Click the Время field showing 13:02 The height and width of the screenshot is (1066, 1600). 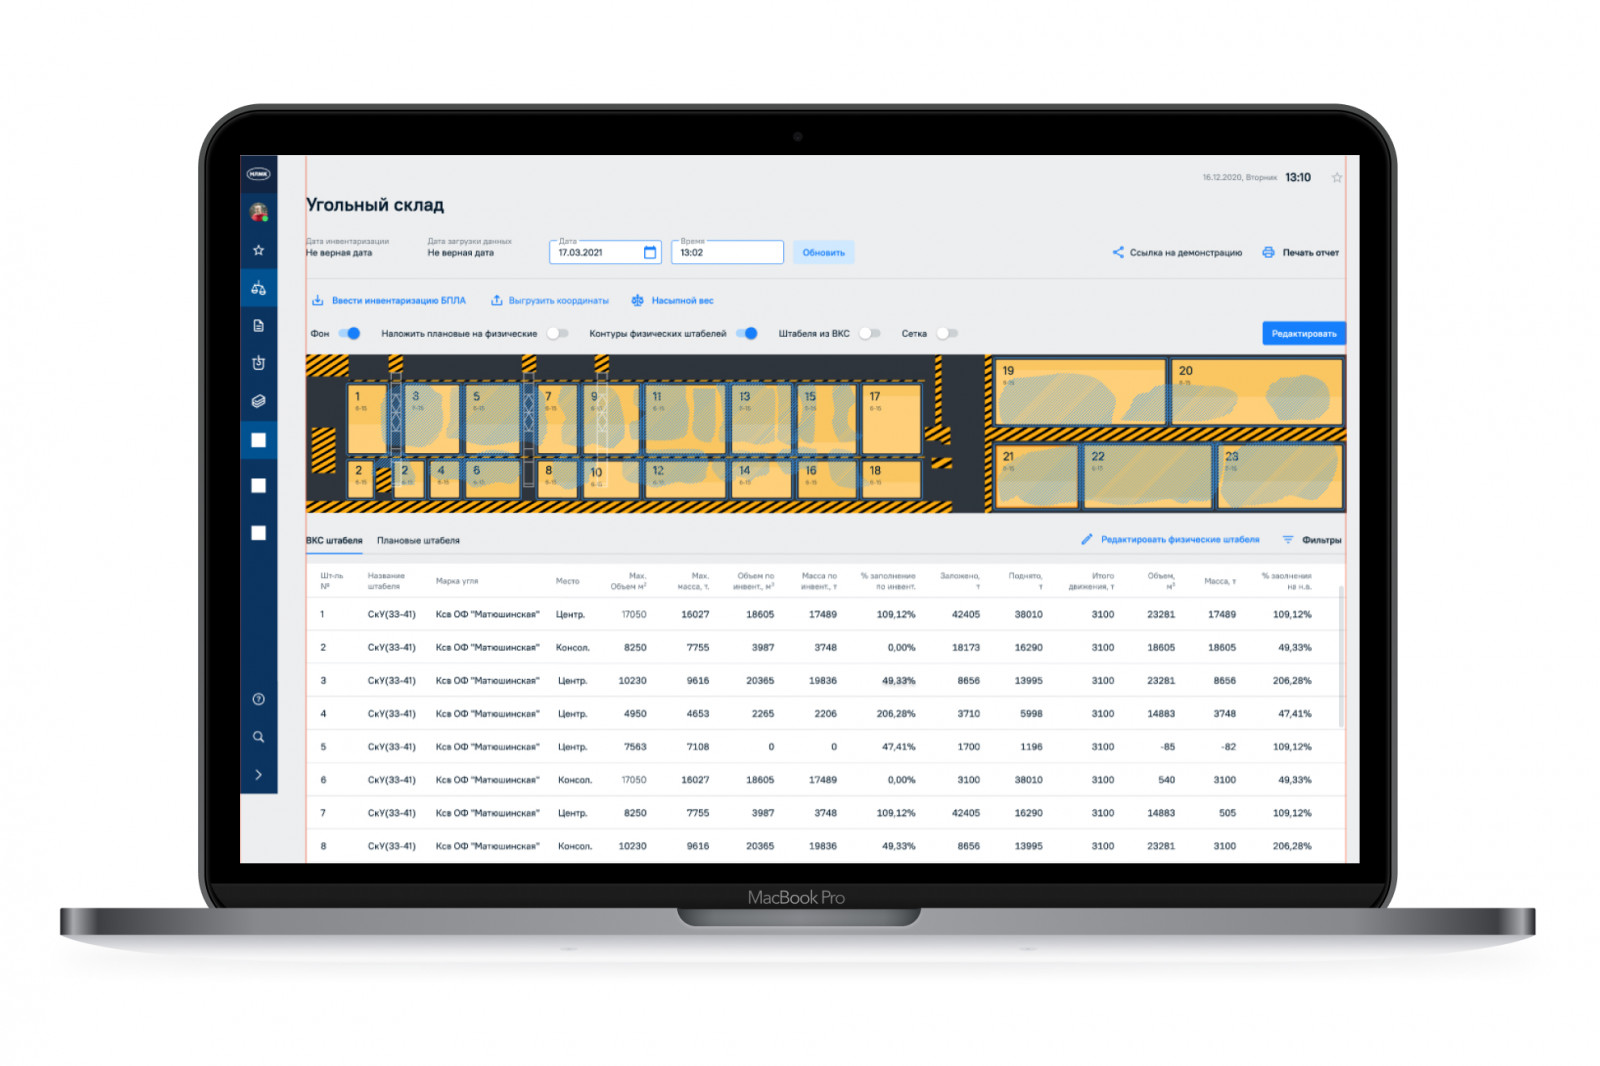tap(727, 252)
